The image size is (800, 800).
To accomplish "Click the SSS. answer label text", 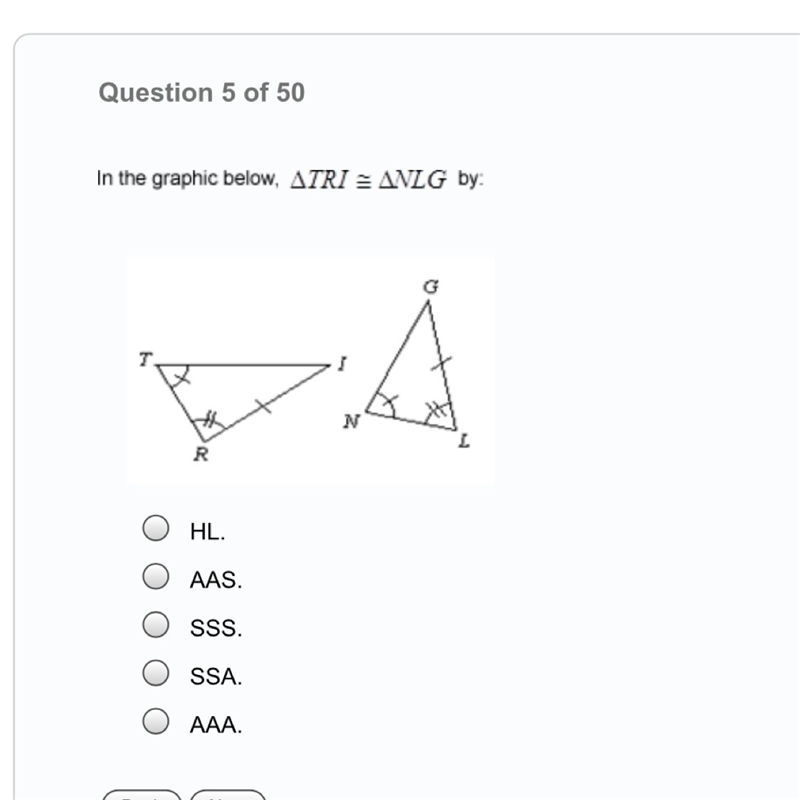I will click(216, 628).
